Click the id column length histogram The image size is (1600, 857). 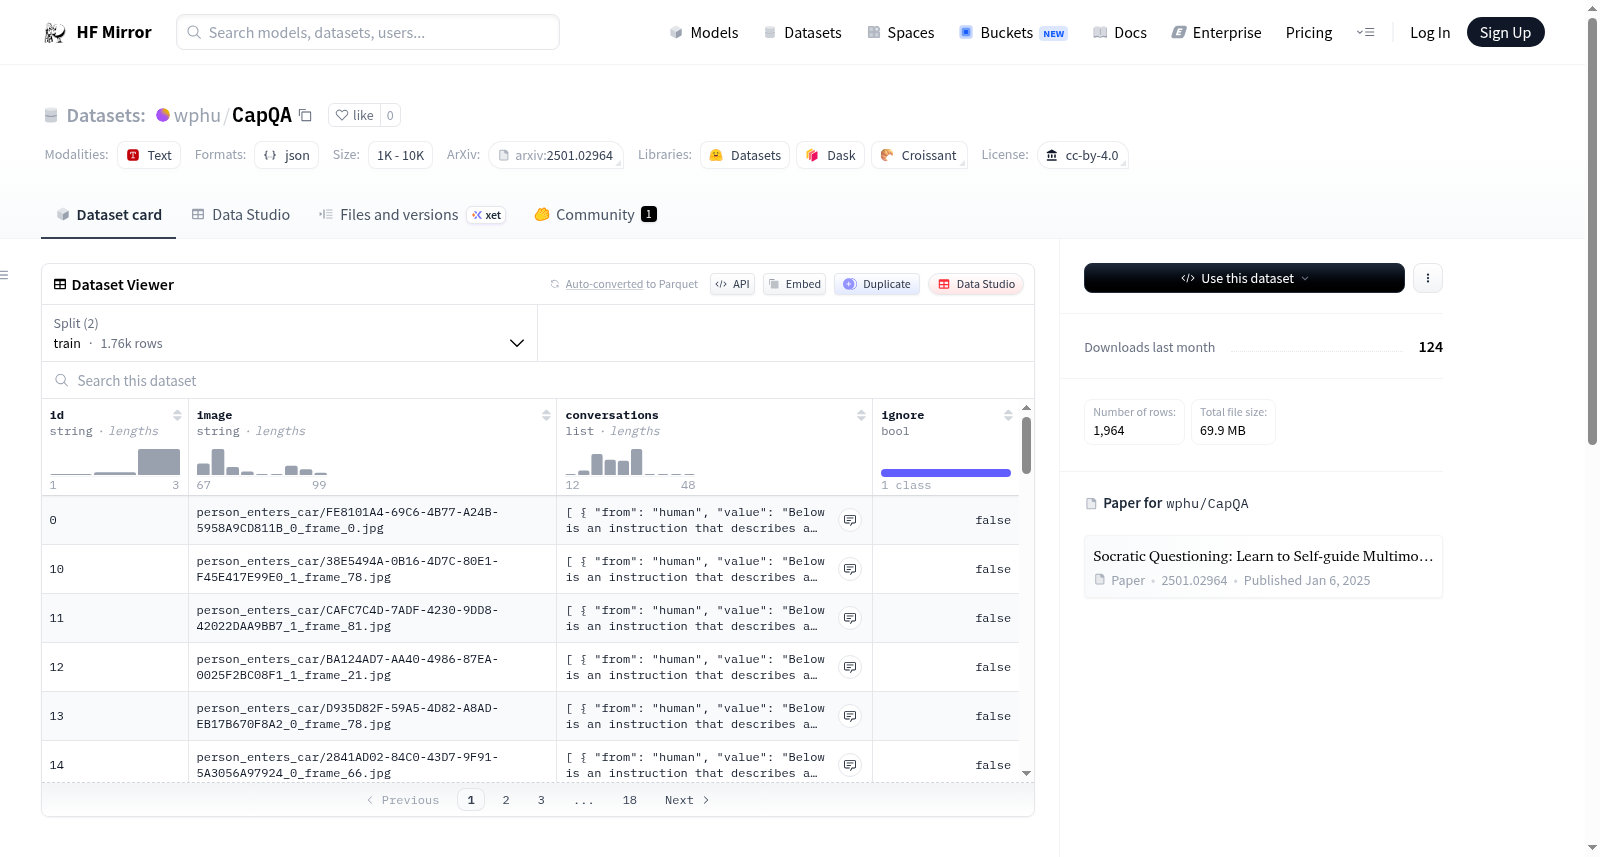pos(115,461)
